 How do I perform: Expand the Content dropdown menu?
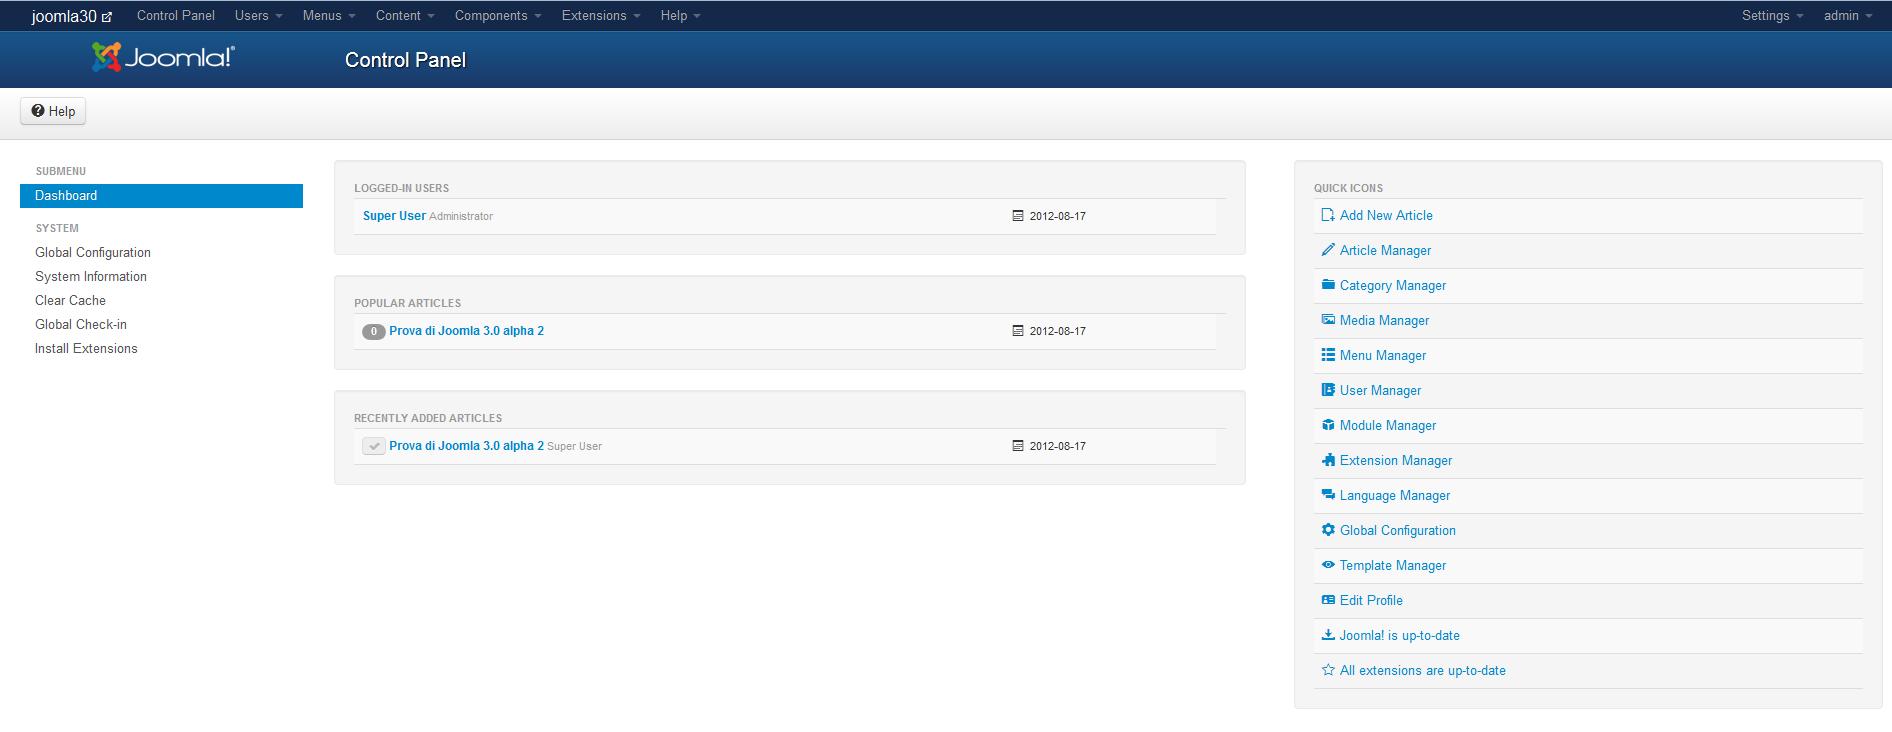[x=405, y=16]
